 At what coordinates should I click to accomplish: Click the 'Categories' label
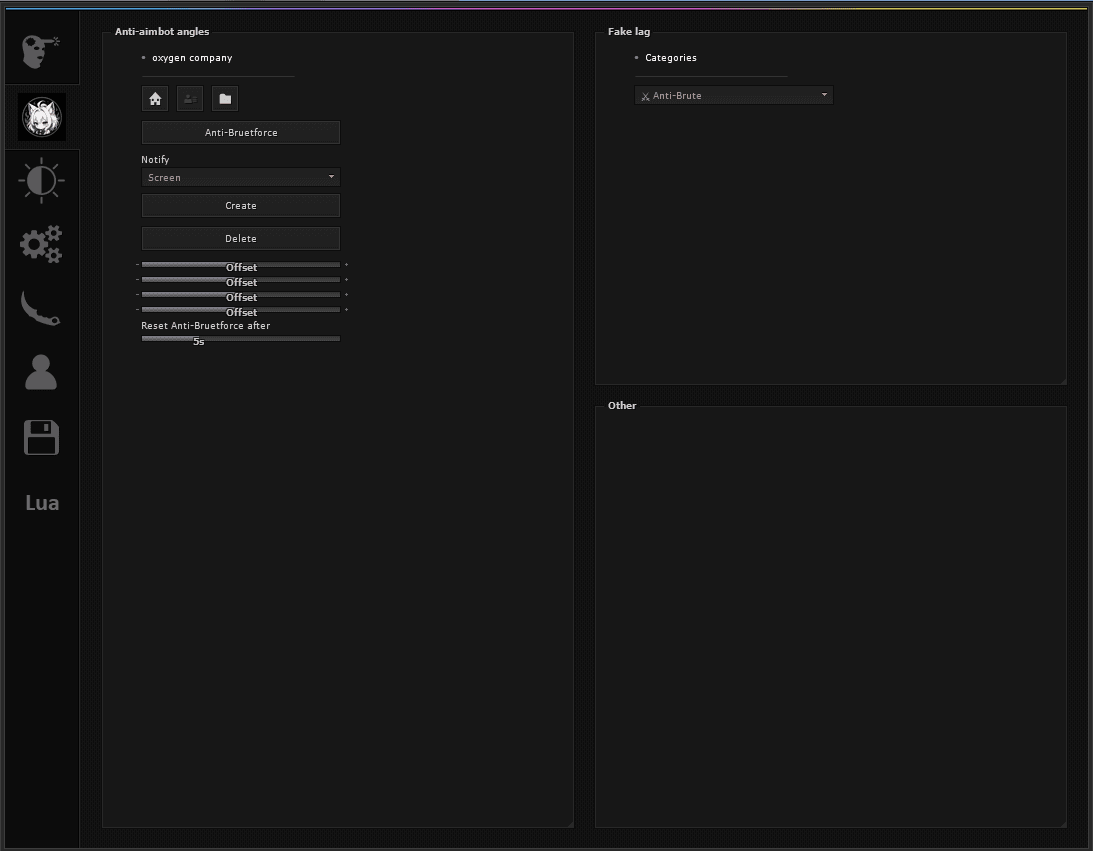671,58
